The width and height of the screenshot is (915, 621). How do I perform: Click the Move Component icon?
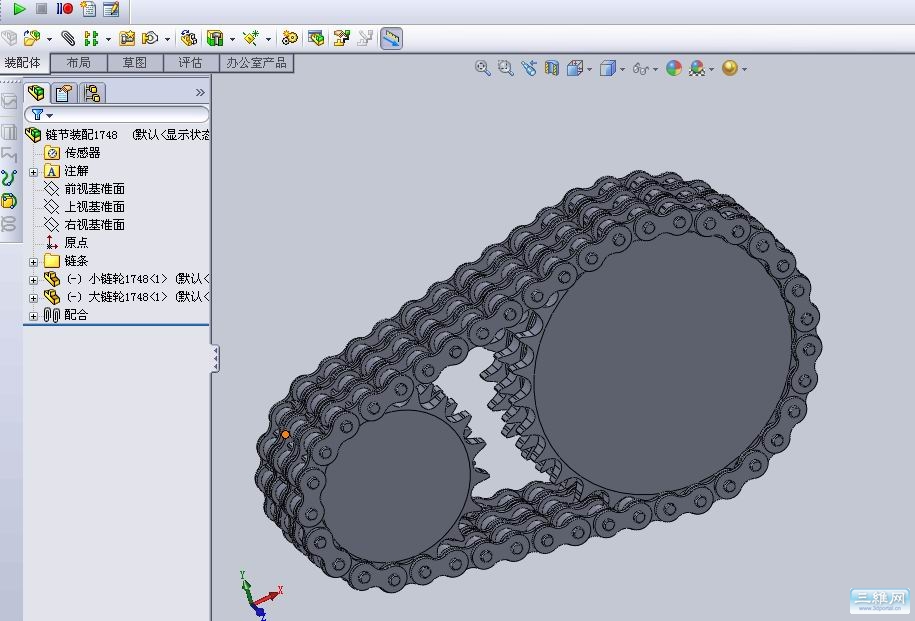click(x=150, y=39)
